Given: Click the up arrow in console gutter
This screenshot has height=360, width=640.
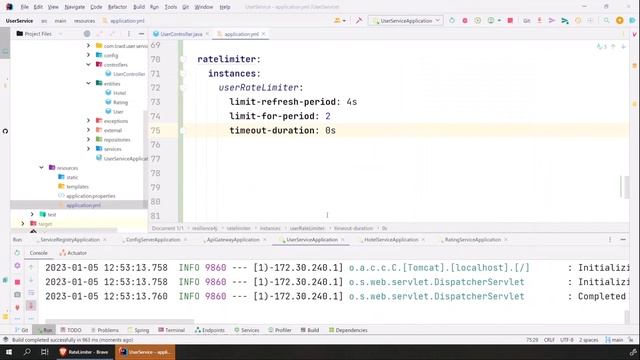Looking at the screenshot, I should coord(31,267).
